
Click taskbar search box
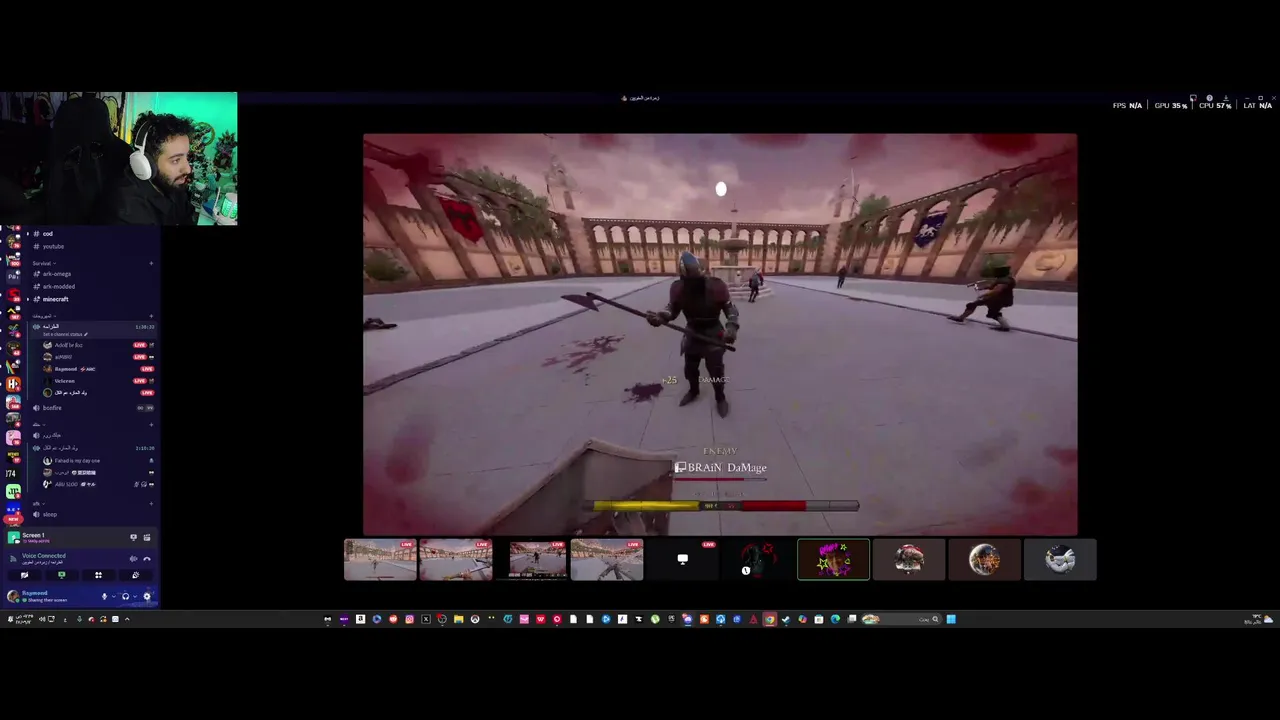pos(900,619)
